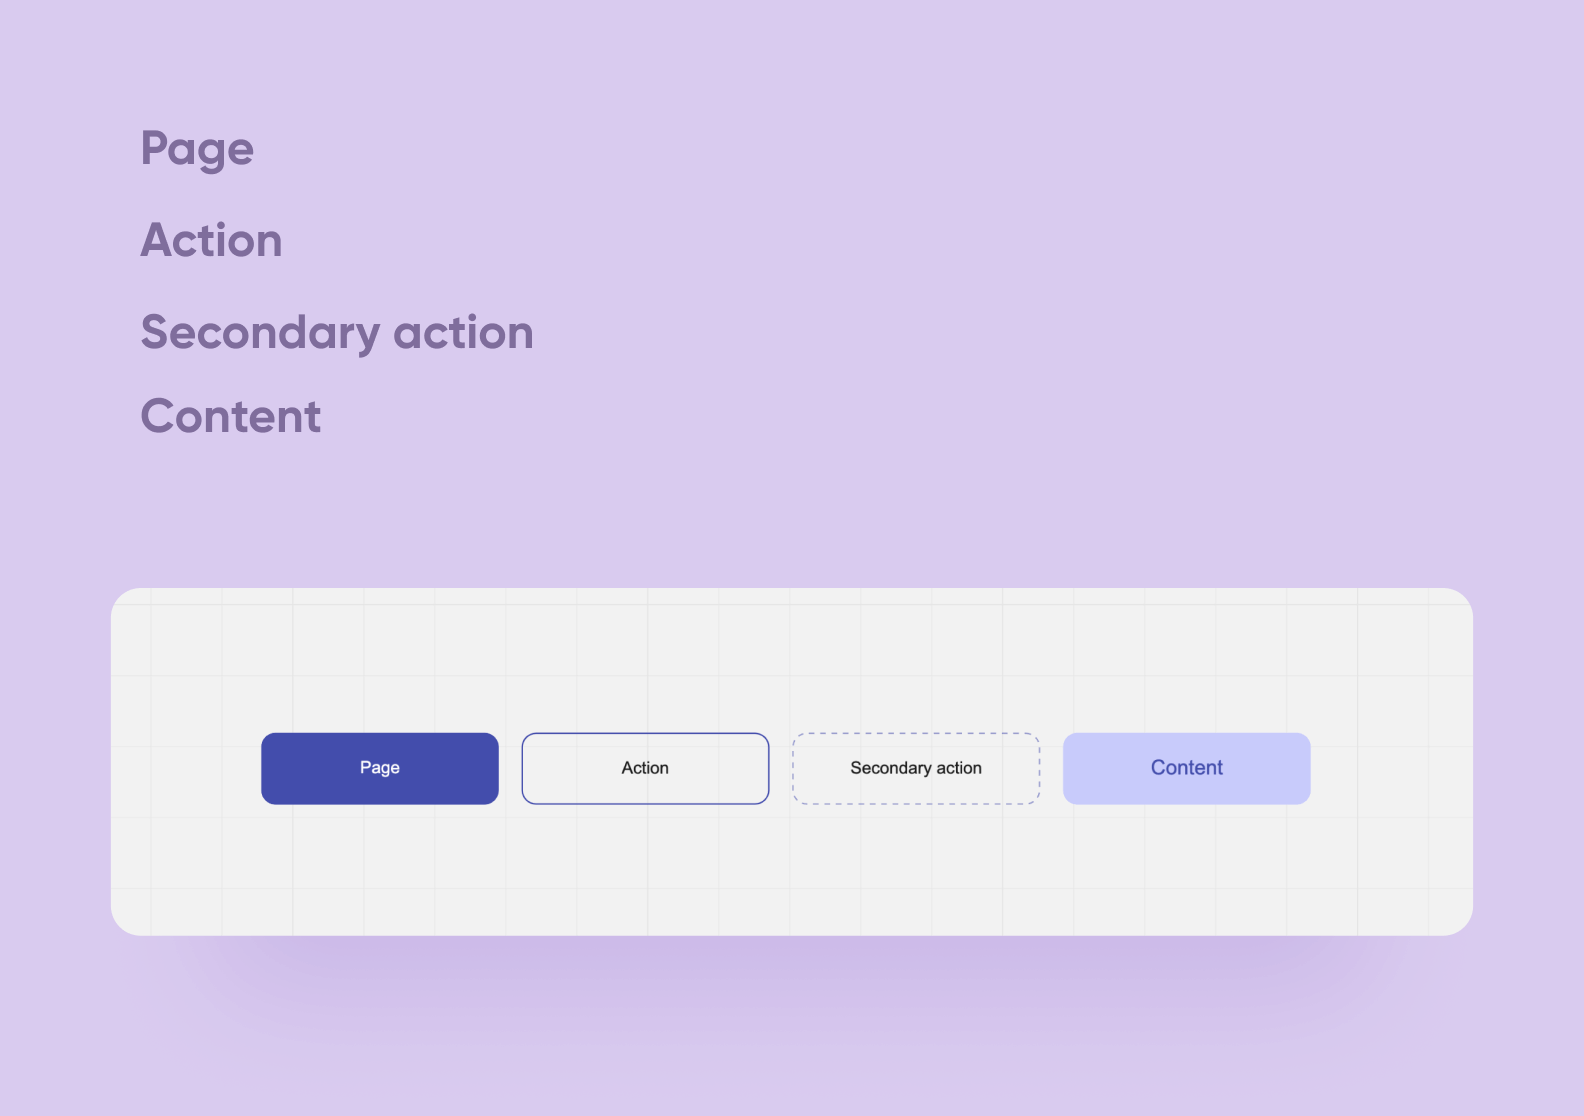This screenshot has height=1116, width=1584.
Task: Click the large Page heading text
Action: pos(197,150)
